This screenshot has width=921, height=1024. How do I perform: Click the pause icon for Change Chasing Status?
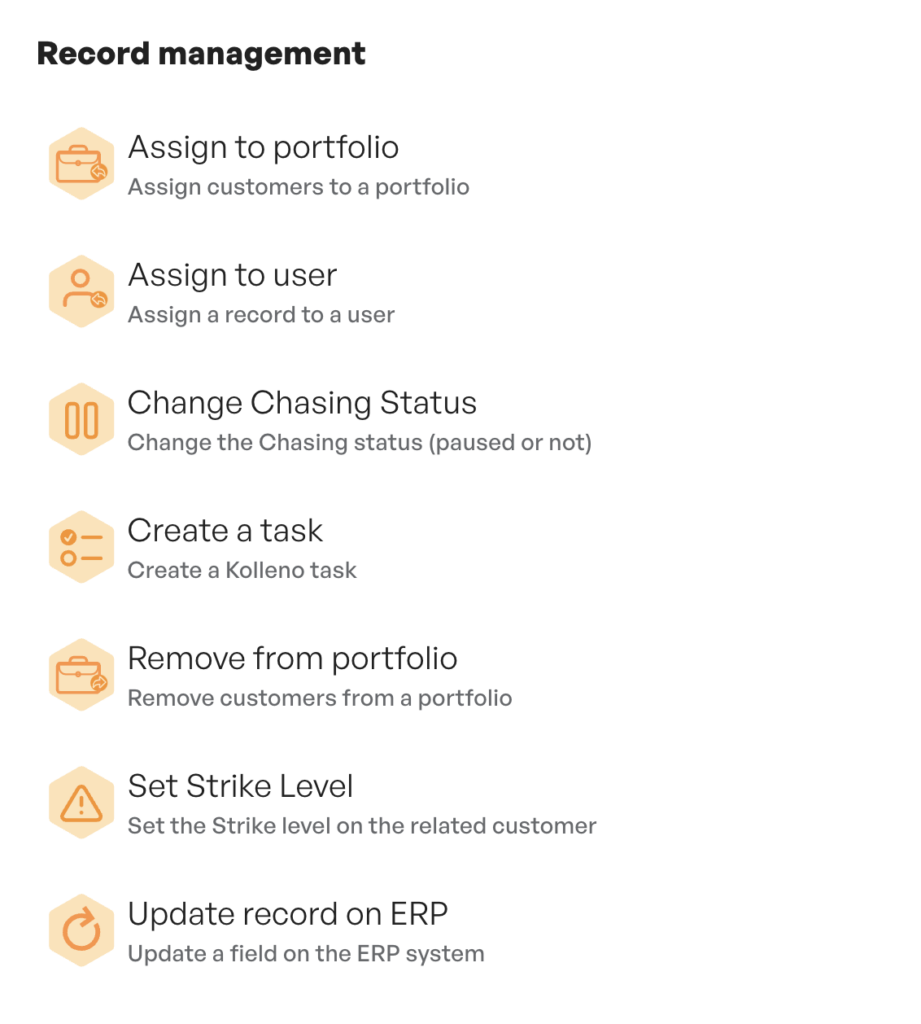point(81,420)
